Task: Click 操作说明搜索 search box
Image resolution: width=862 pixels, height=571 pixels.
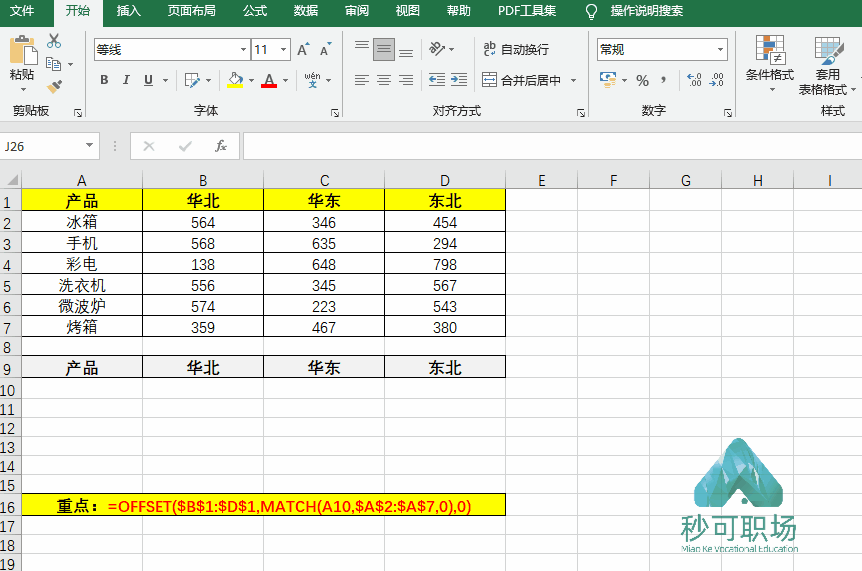Action: tap(646, 10)
